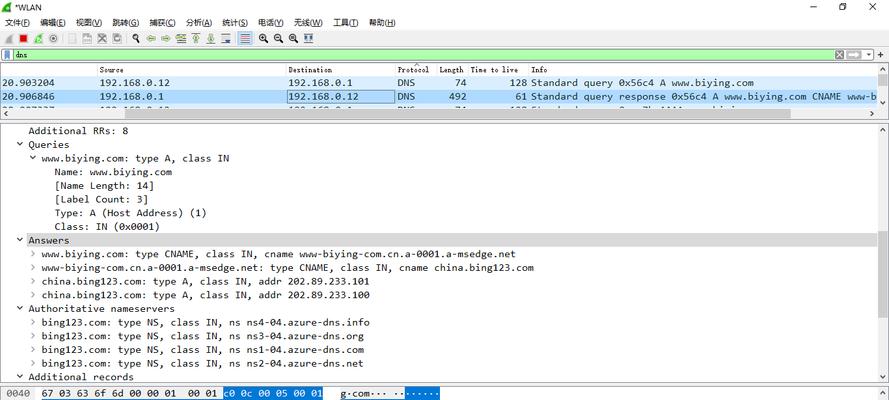The image size is (889, 400).
Task: Jump to the first packet icon
Action: 196,39
